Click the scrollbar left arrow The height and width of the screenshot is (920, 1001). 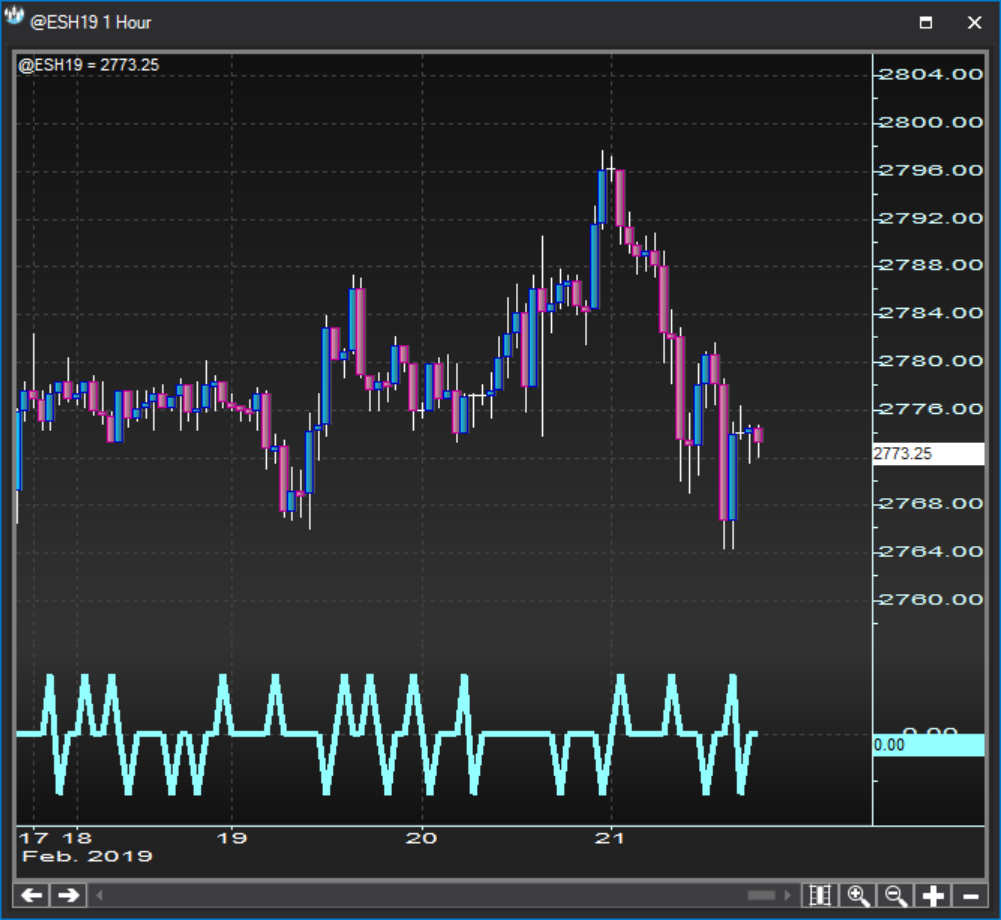[x=99, y=895]
